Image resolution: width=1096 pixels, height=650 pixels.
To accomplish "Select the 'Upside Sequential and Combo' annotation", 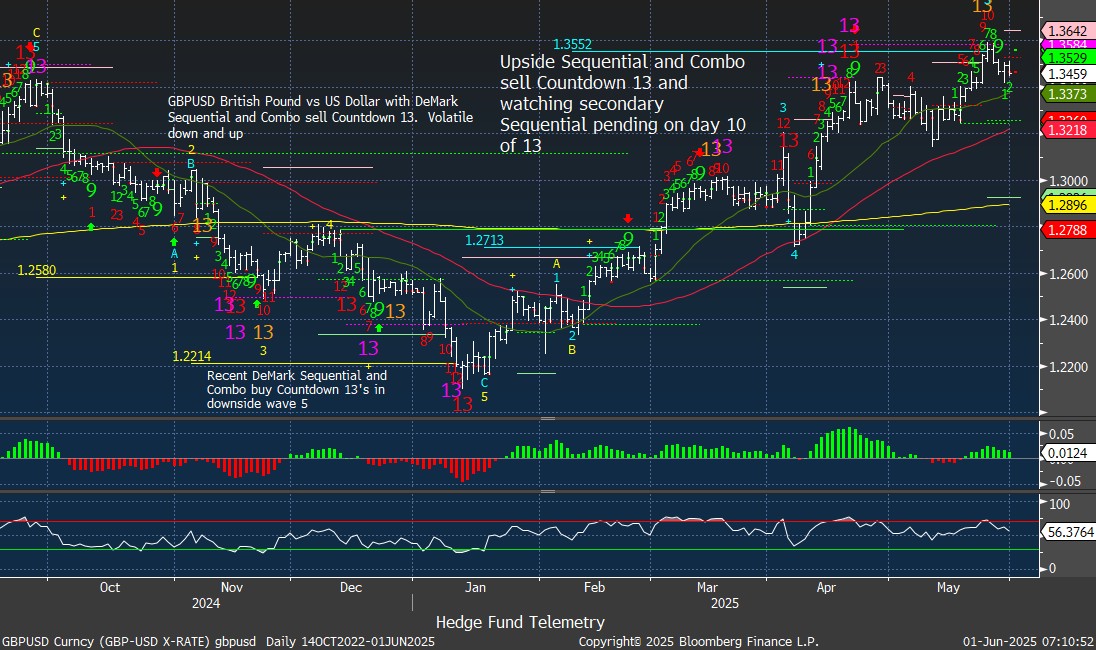I will pyautogui.click(x=623, y=103).
